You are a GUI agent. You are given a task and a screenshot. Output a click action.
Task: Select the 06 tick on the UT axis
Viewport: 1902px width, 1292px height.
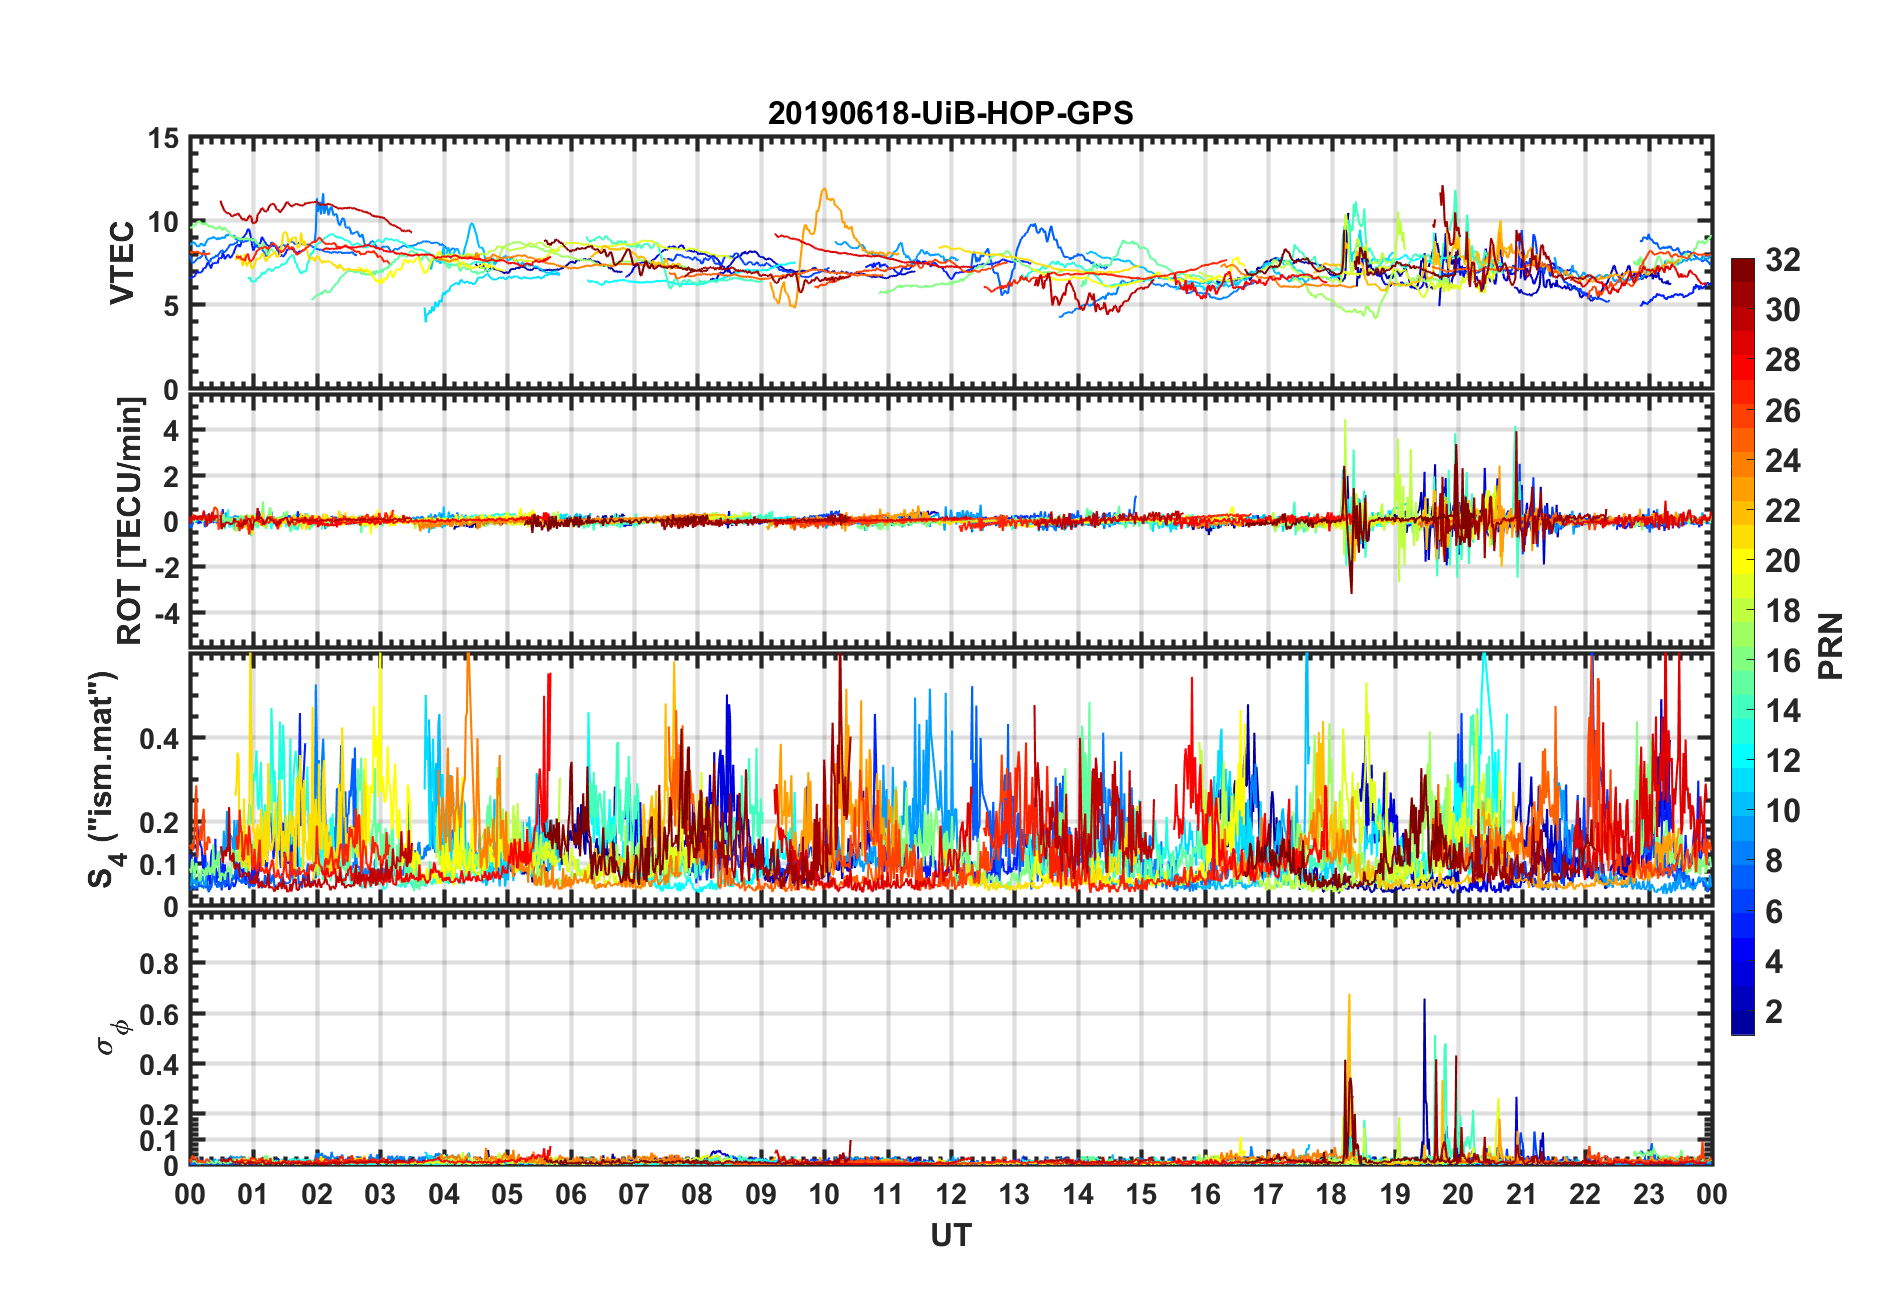coord(570,1194)
